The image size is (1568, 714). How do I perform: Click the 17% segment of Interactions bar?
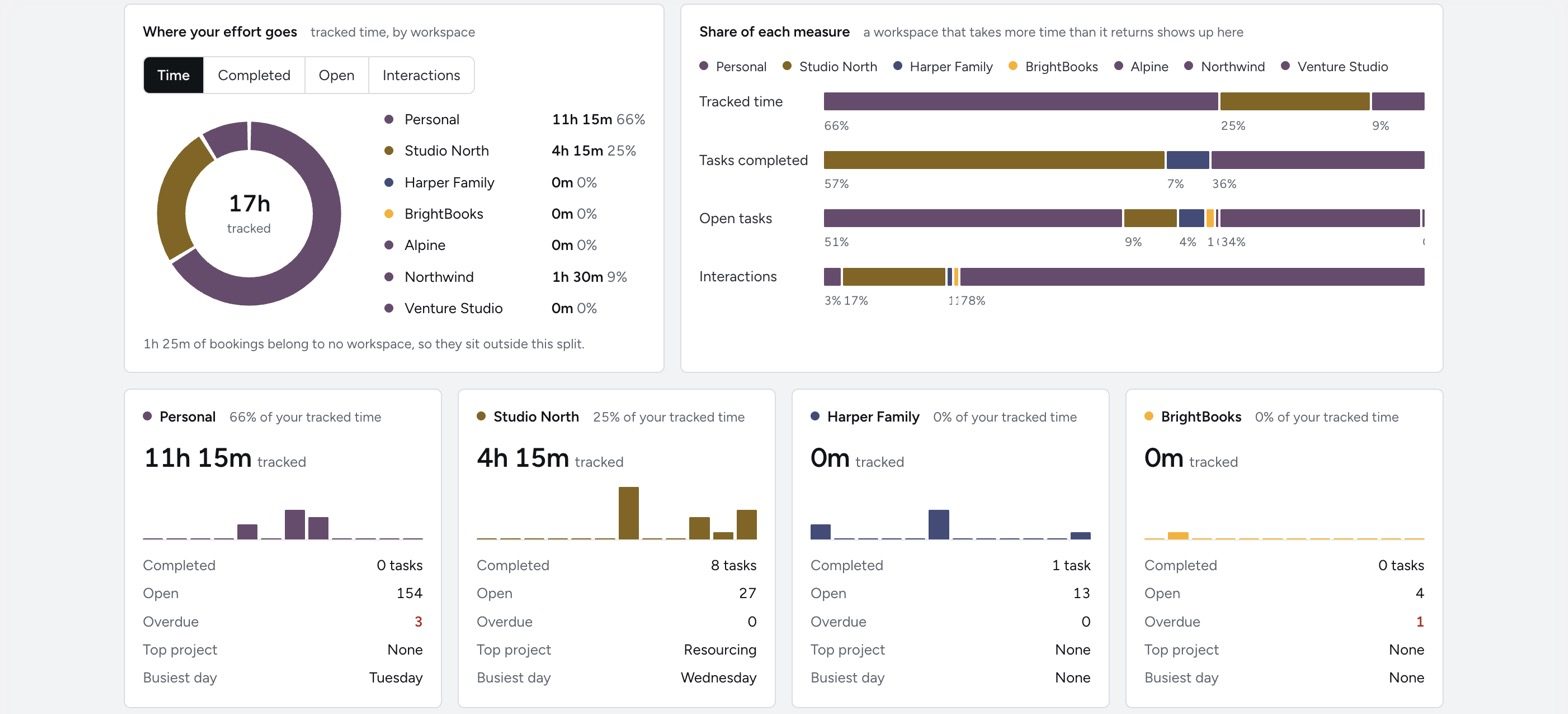point(894,277)
